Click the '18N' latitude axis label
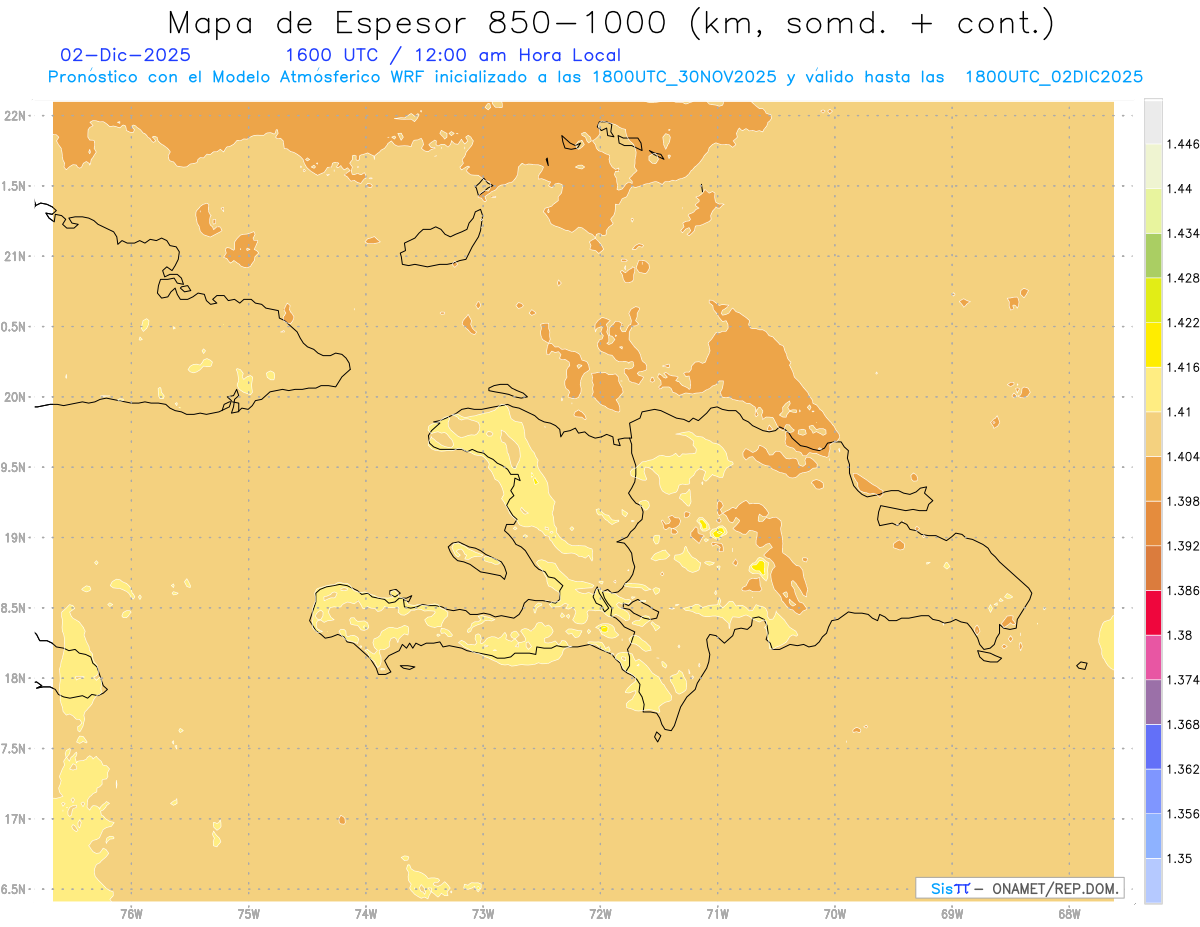Viewport: 1200px width, 927px height. click(15, 679)
